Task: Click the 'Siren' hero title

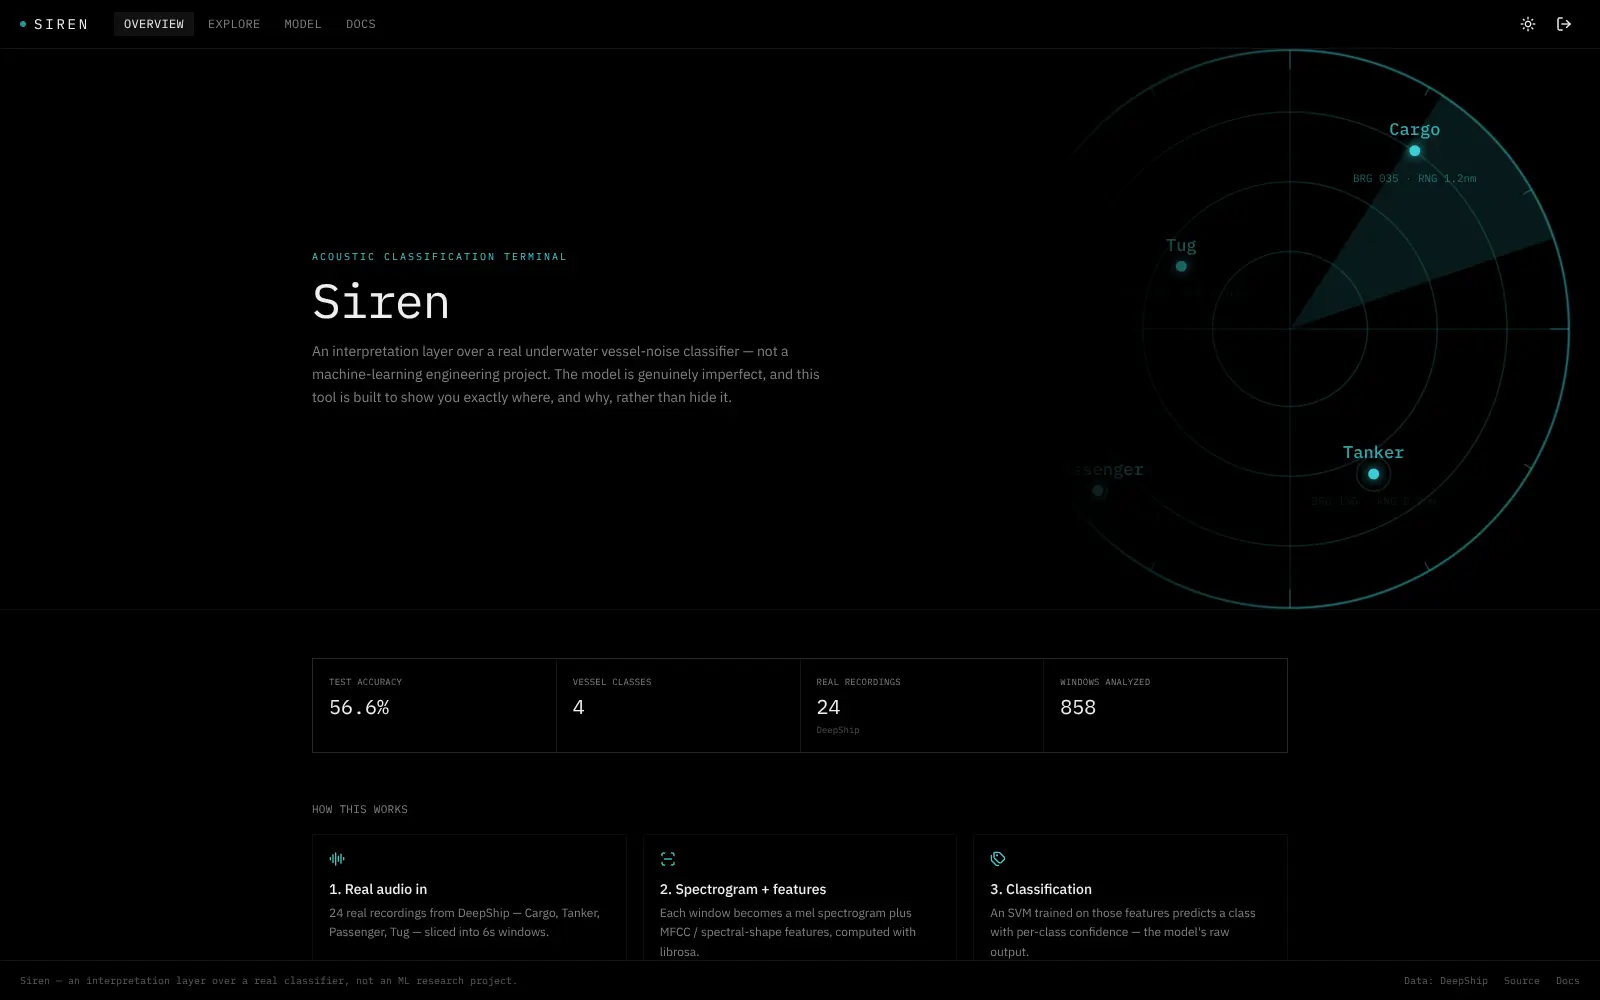Action: (381, 302)
